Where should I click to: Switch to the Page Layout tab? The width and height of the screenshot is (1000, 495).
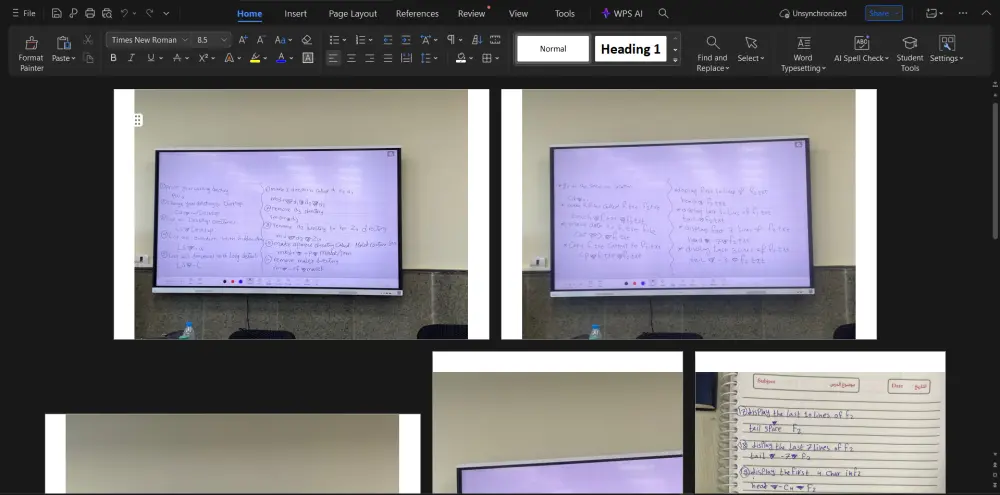[x=353, y=13]
